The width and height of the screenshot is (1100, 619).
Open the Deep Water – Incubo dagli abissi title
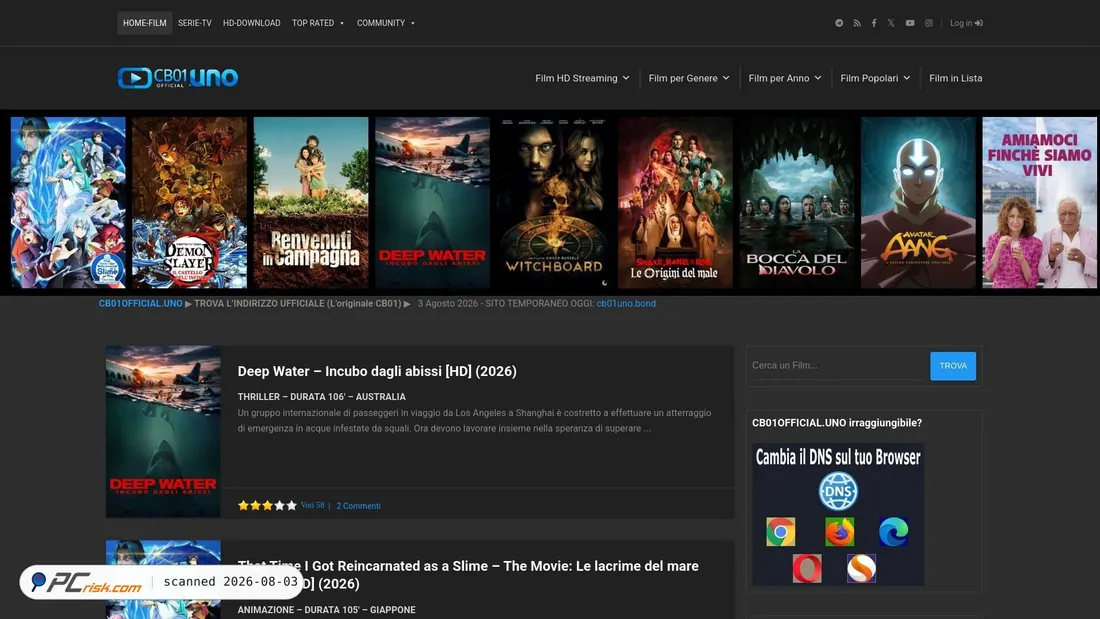[x=377, y=371]
